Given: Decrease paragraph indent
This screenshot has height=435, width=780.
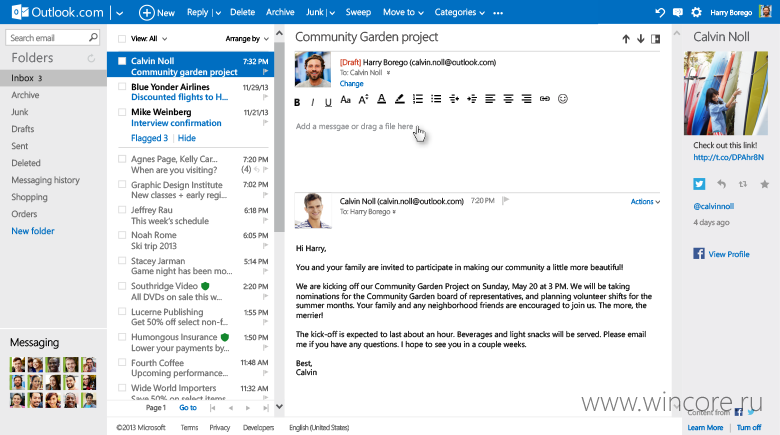Looking at the screenshot, I should click(x=454, y=99).
